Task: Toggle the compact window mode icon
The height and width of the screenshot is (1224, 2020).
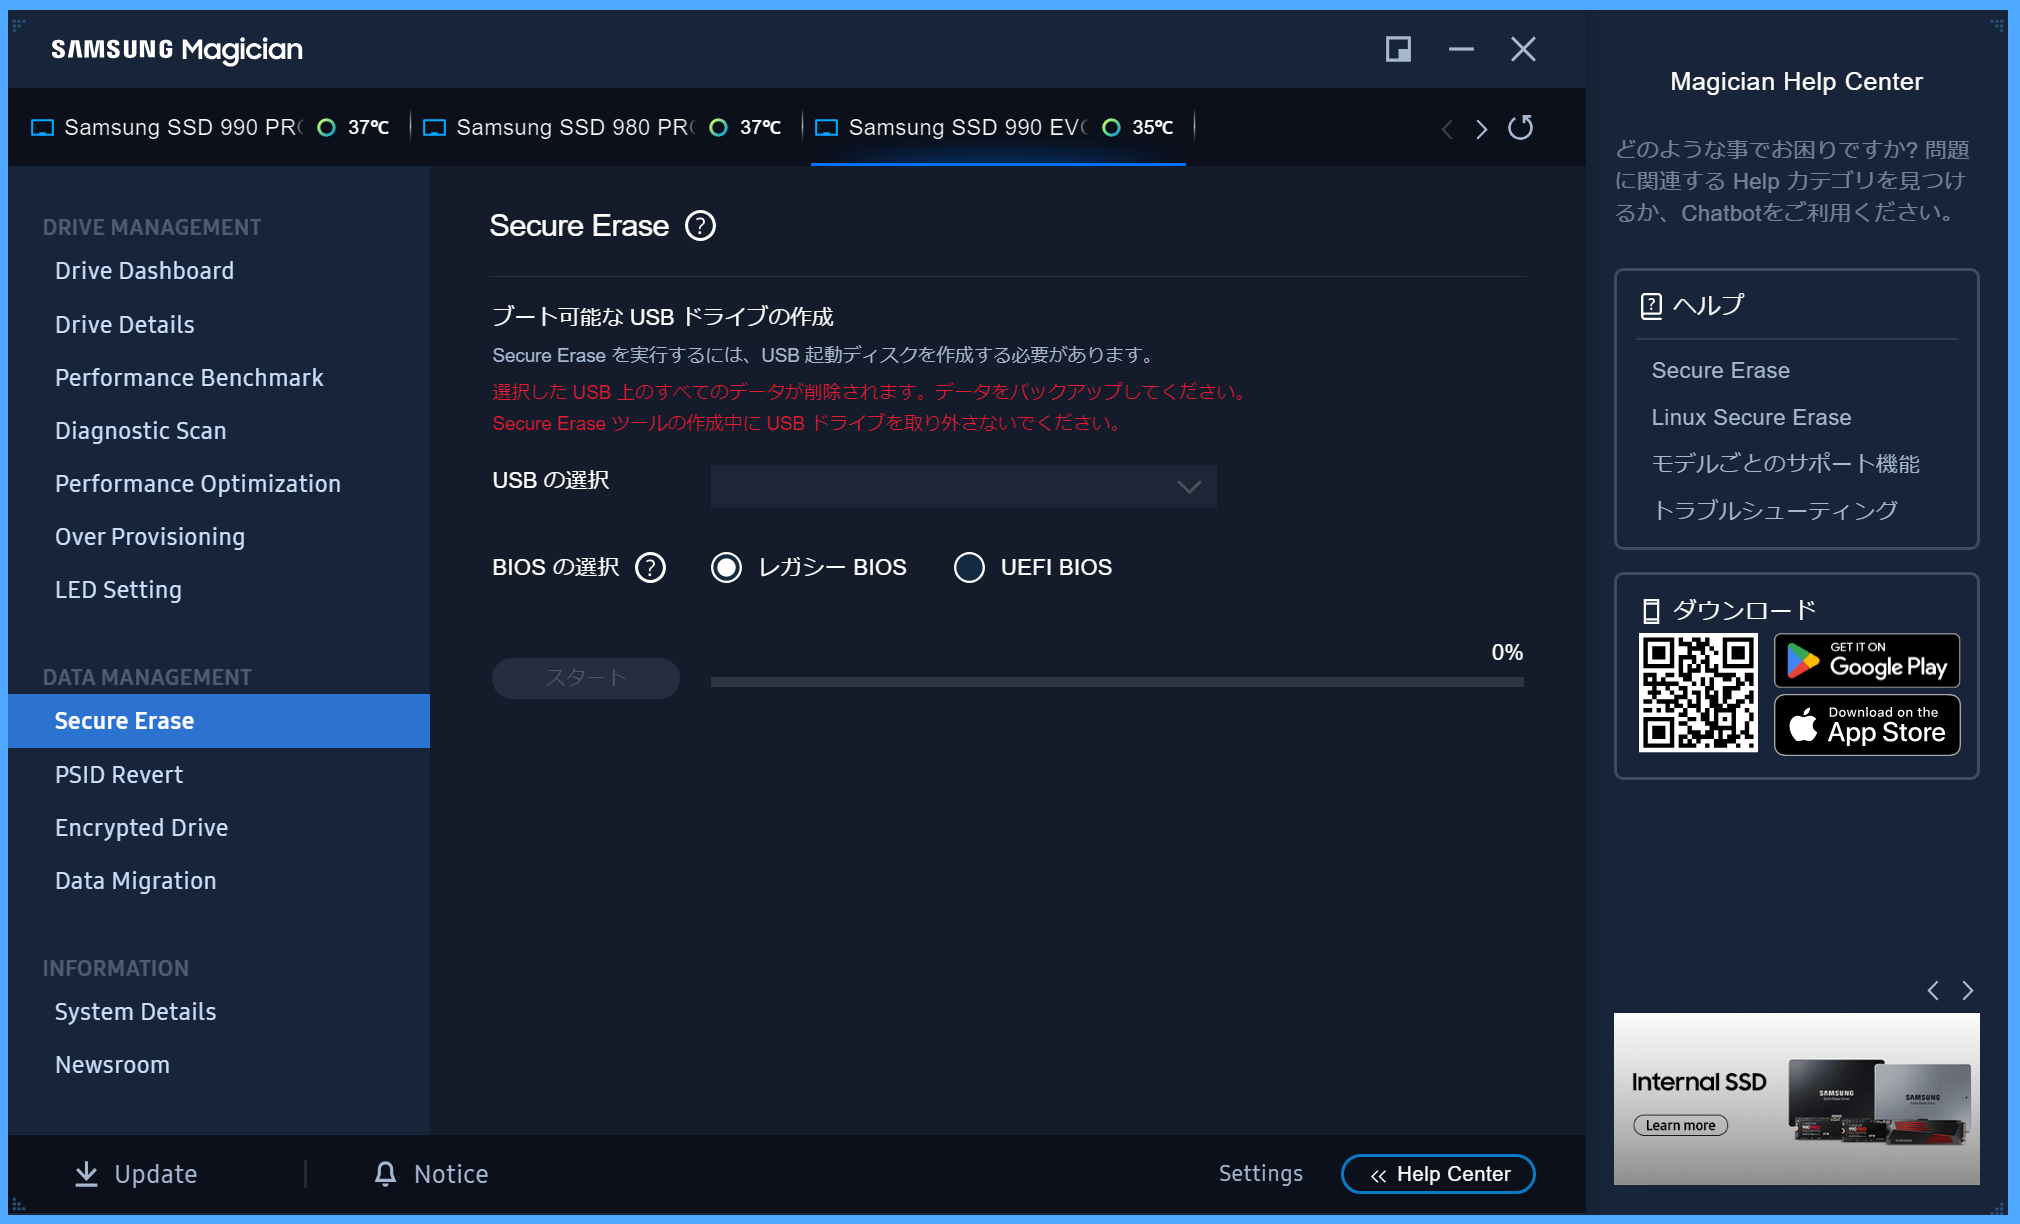Action: click(x=1398, y=49)
